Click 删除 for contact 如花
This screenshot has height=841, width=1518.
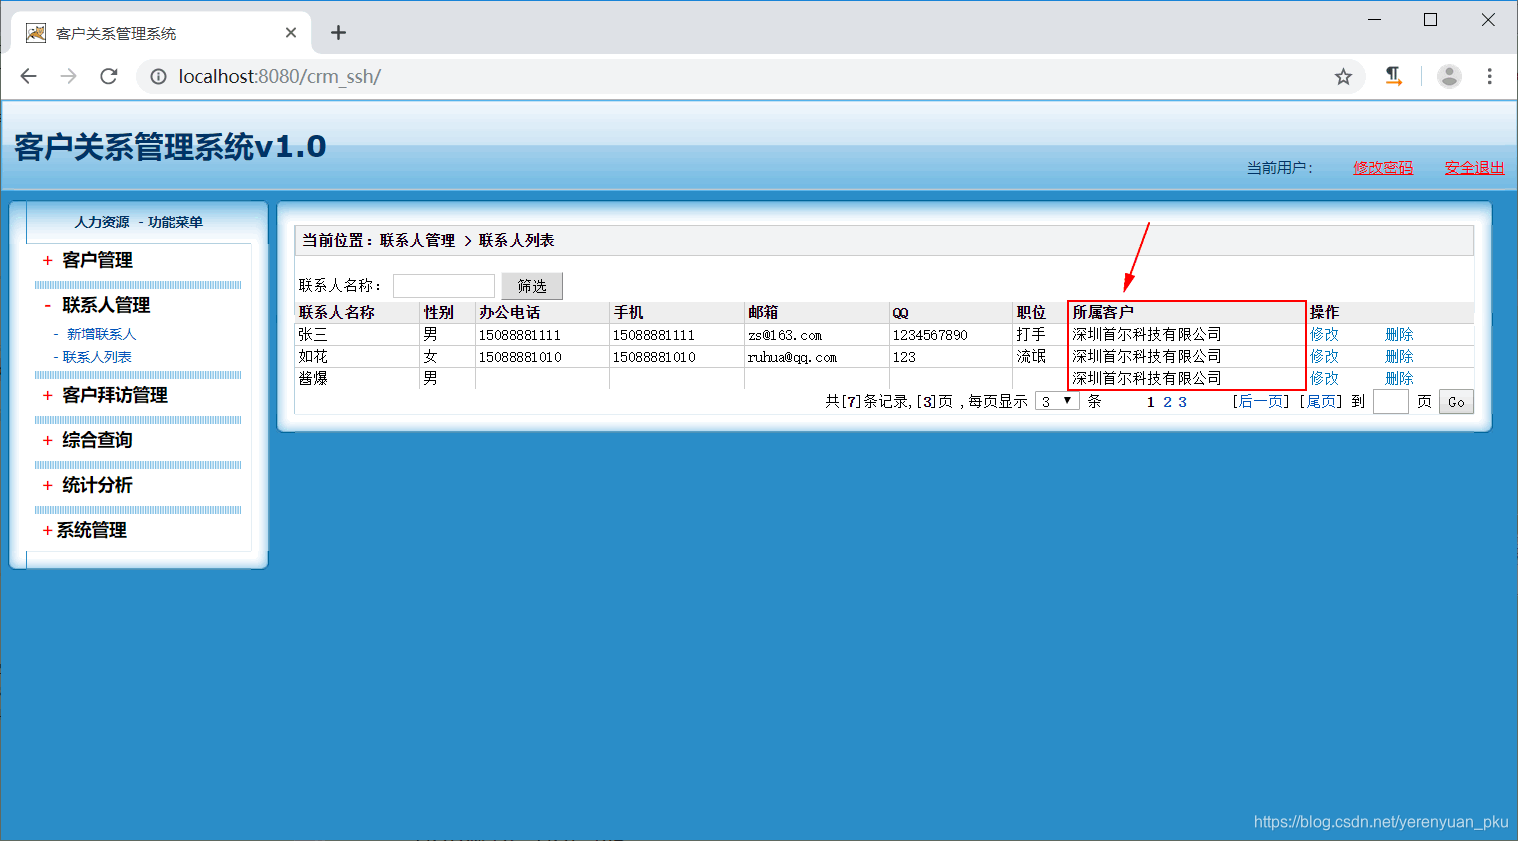click(1399, 356)
